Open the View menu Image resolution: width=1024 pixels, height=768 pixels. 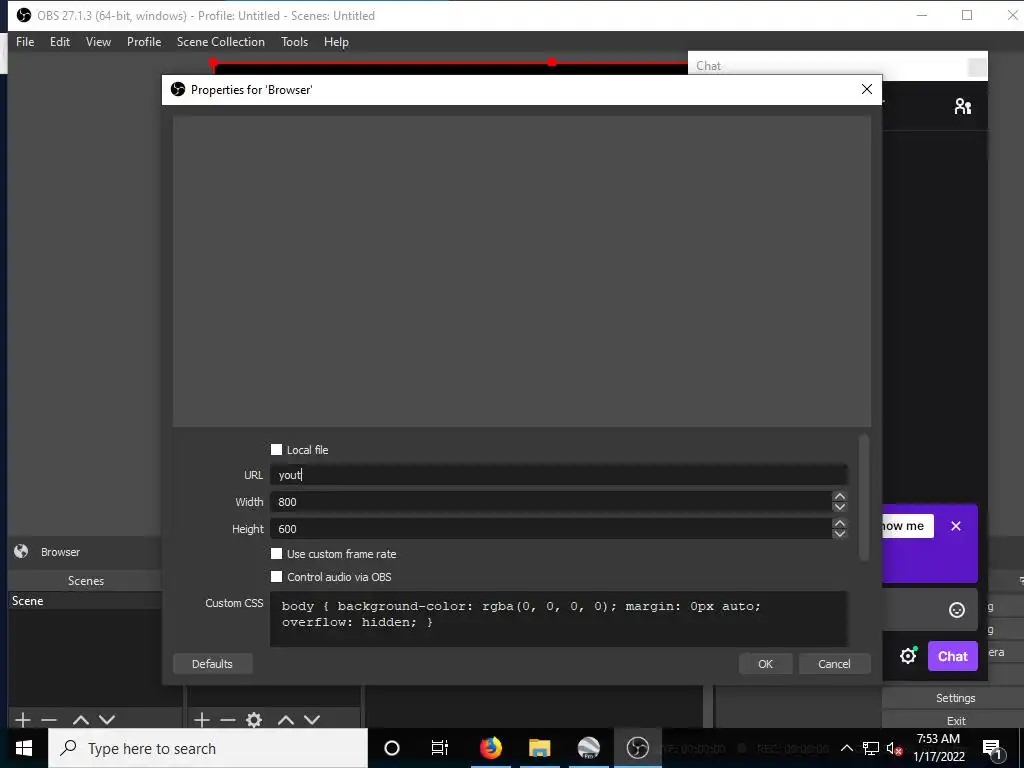(98, 42)
